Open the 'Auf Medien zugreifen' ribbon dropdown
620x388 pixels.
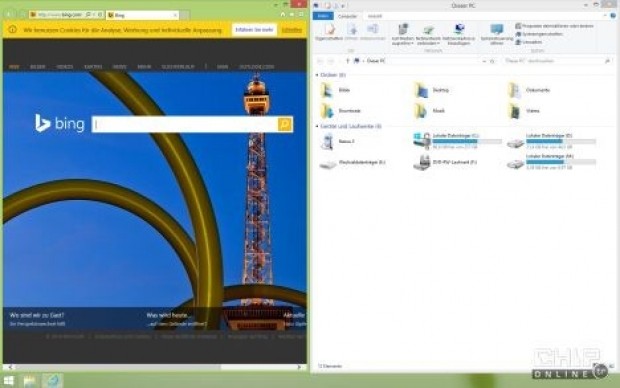click(403, 35)
